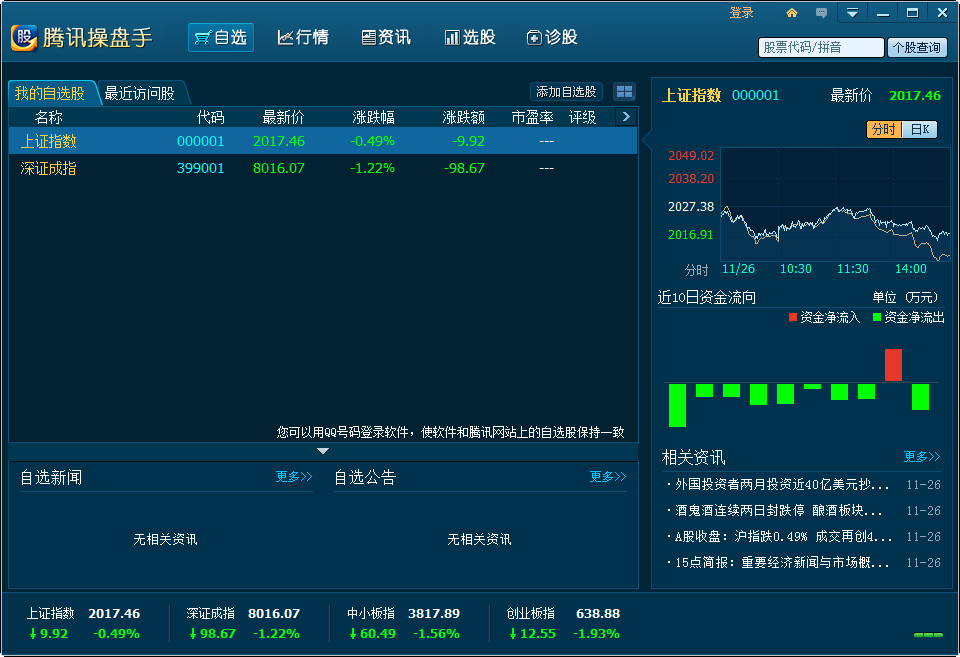This screenshot has height=657, width=960.
Task: Open the feedback chat bubble icon
Action: tap(822, 13)
